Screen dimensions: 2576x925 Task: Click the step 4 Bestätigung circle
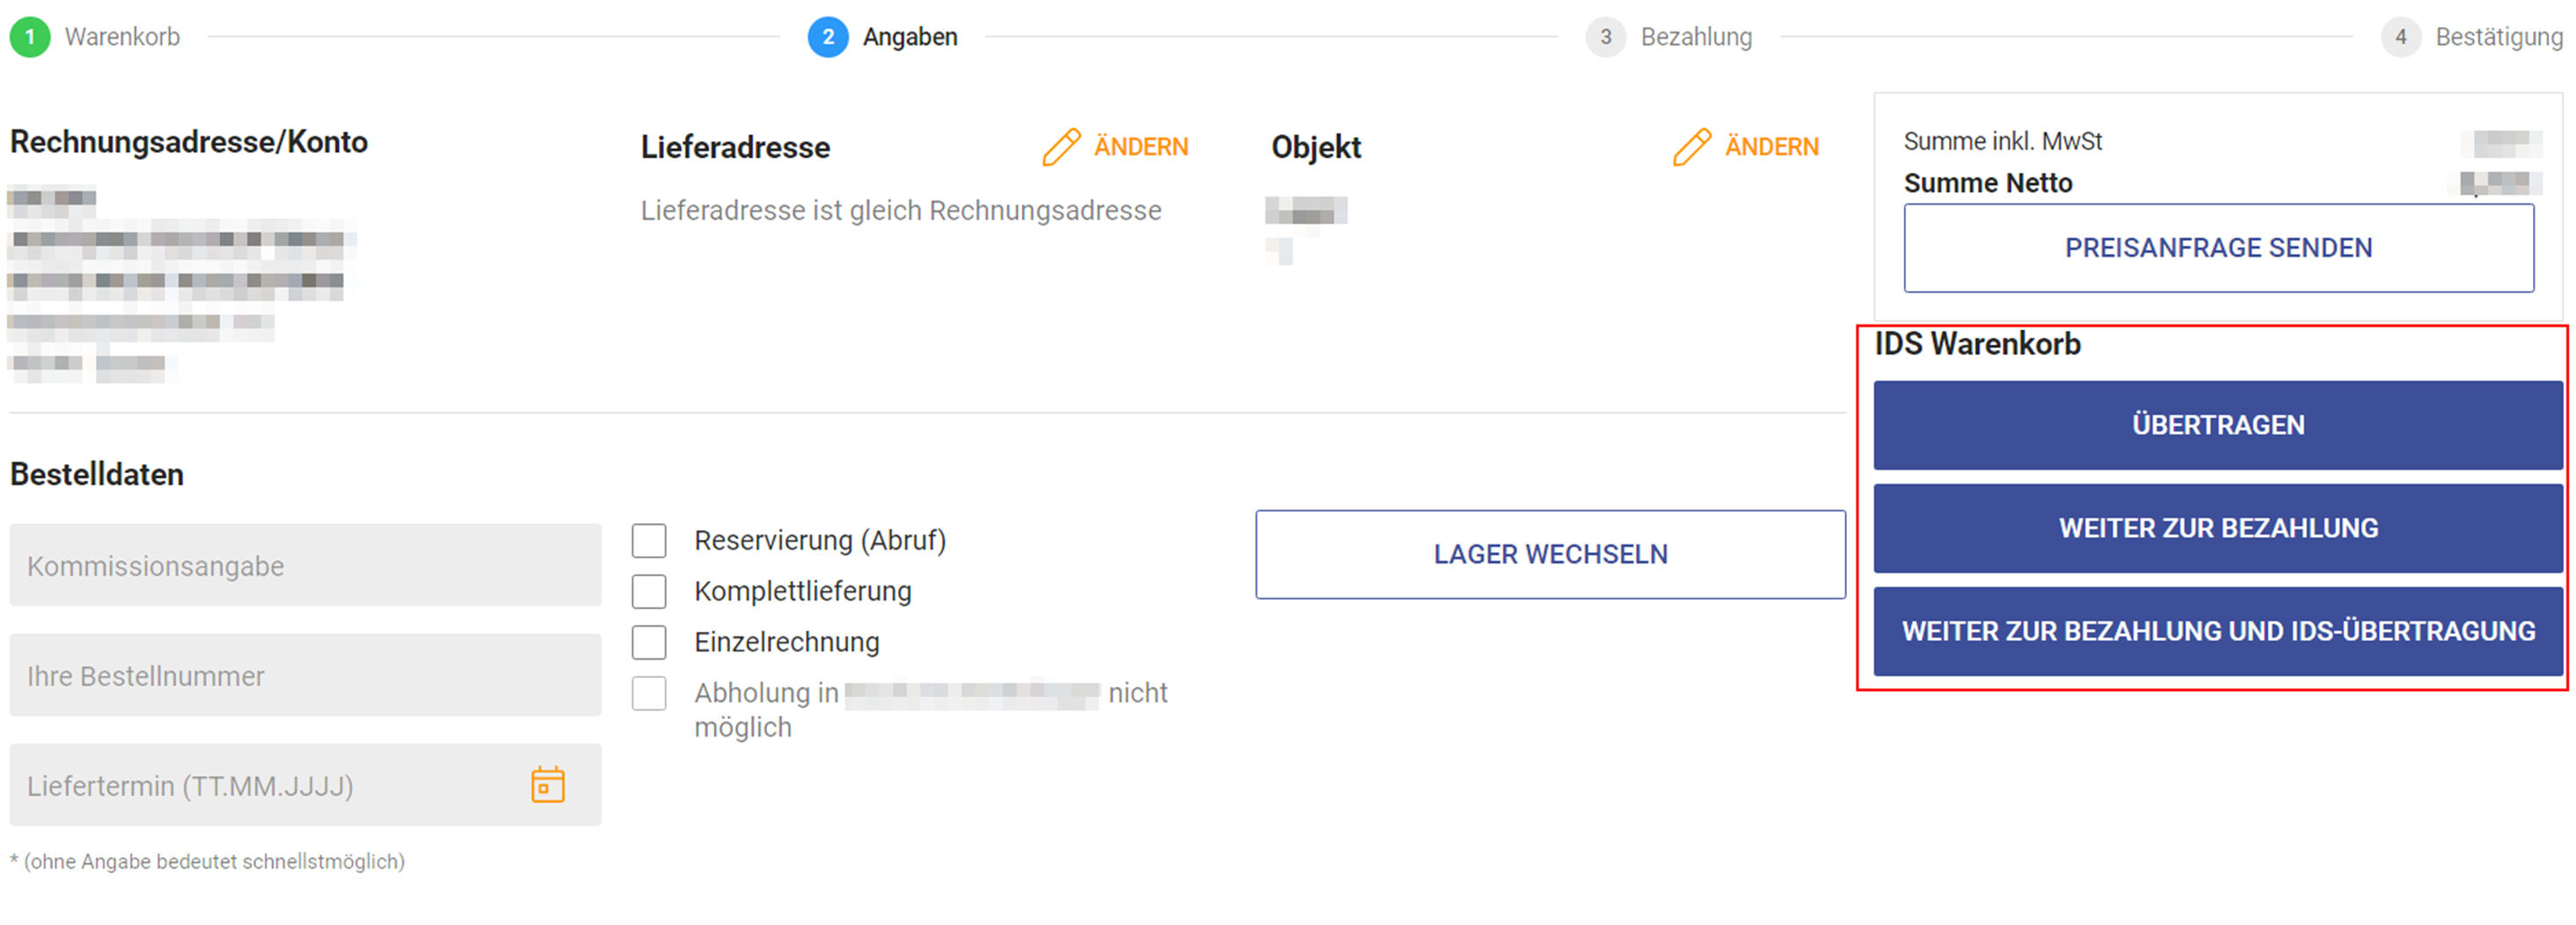[2400, 37]
